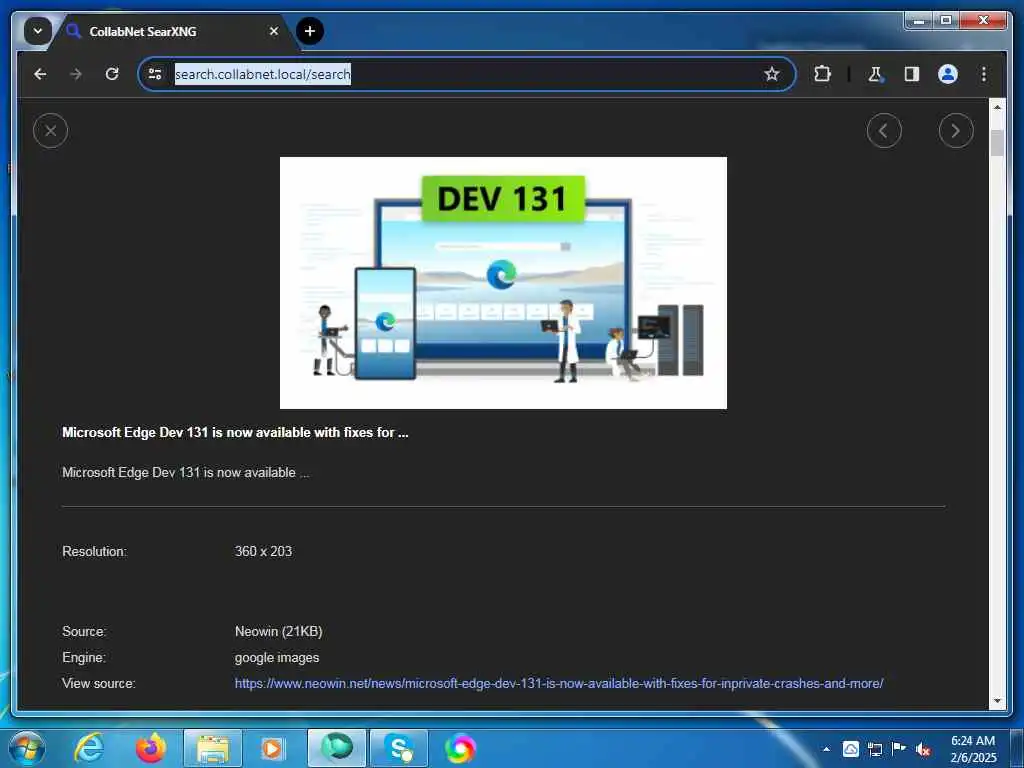Close the image detail overlay
This screenshot has height=768, width=1024.
[x=50, y=131]
